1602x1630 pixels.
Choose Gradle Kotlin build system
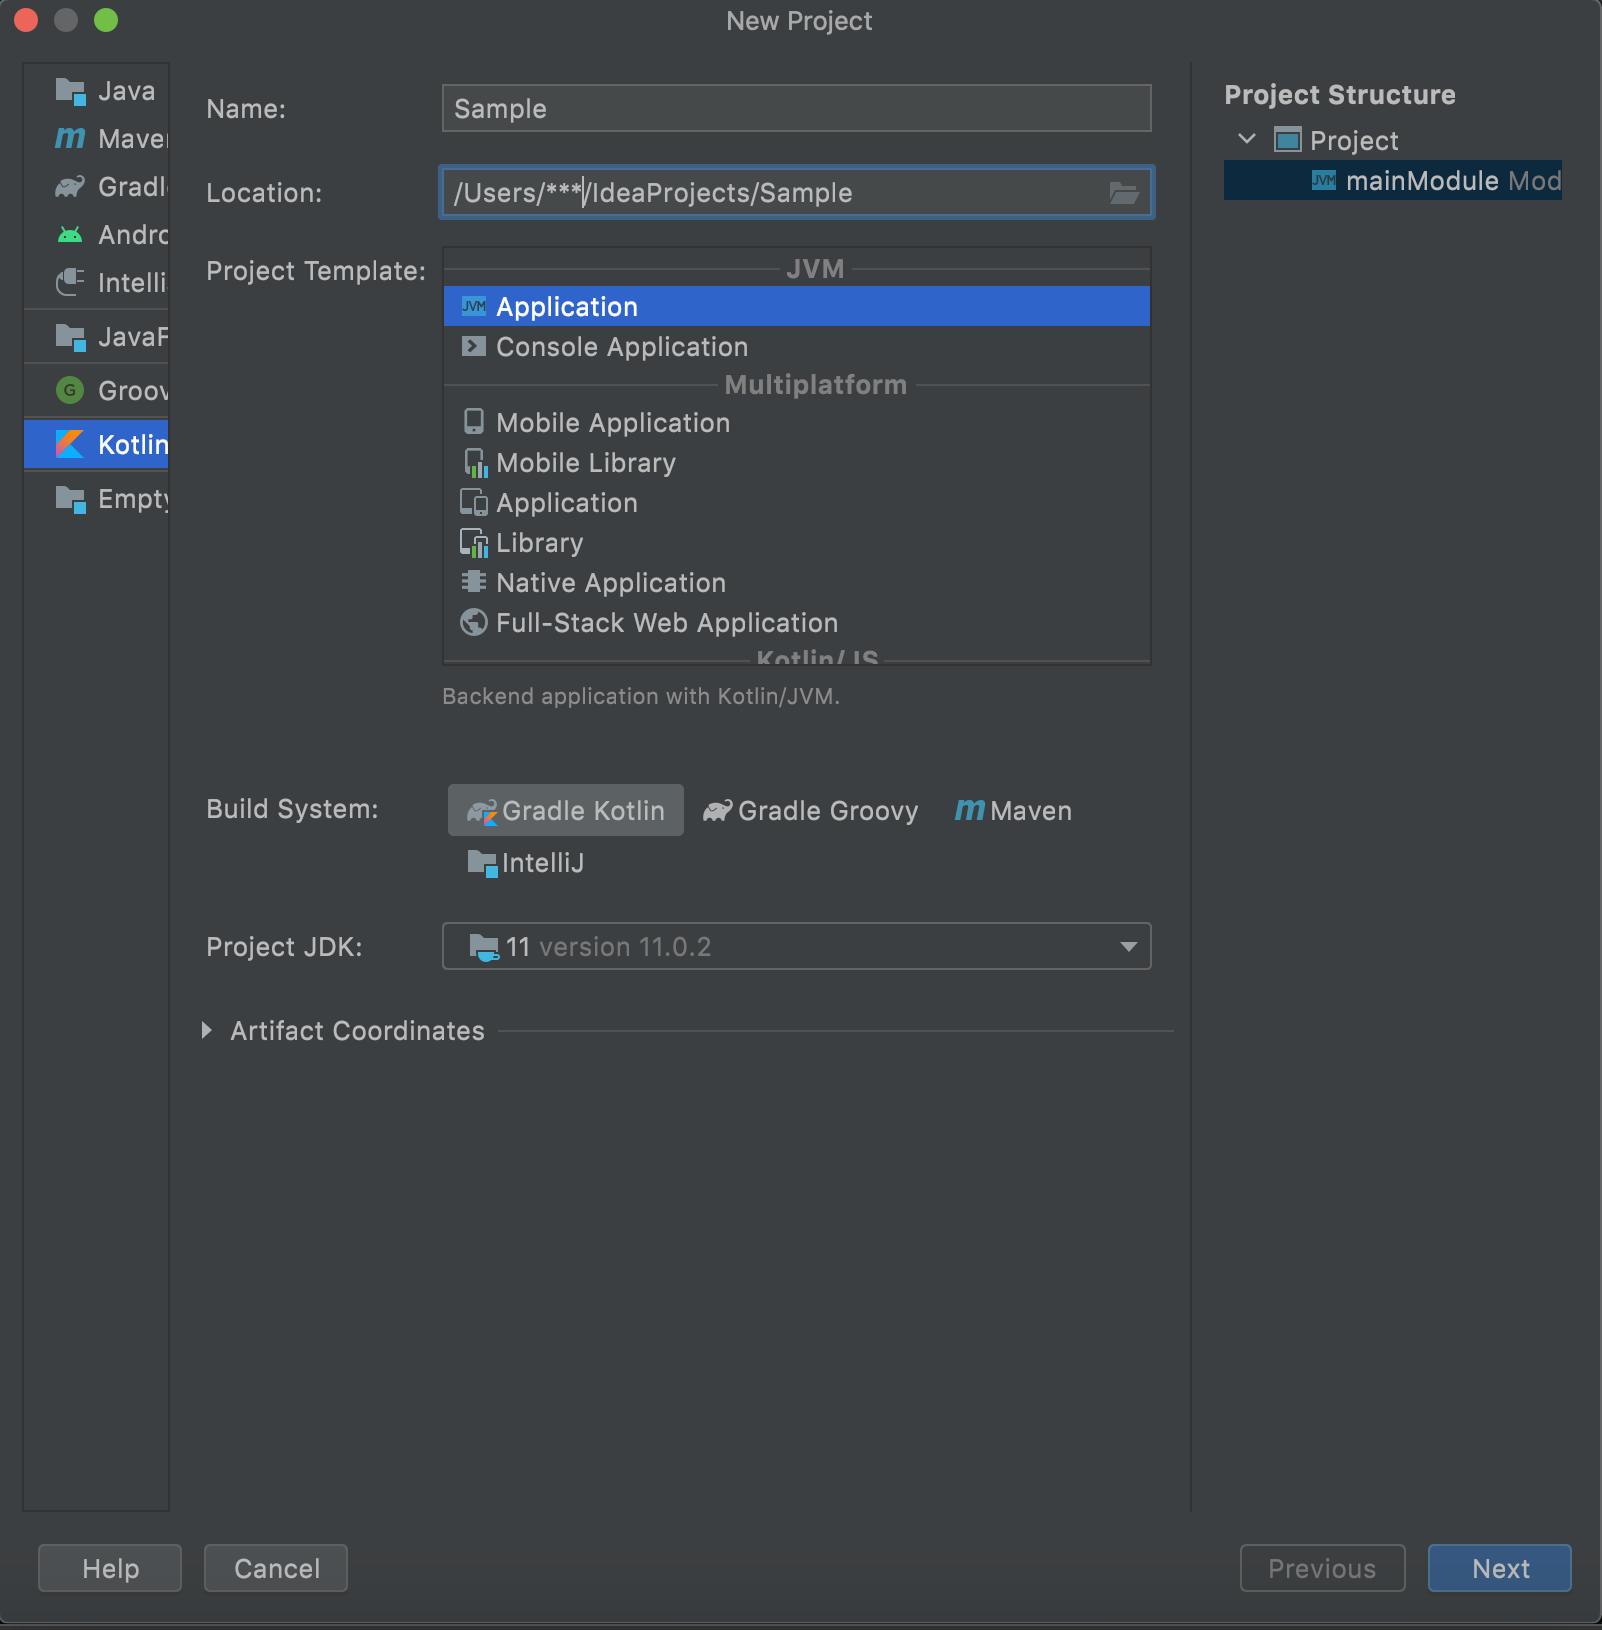coord(566,810)
